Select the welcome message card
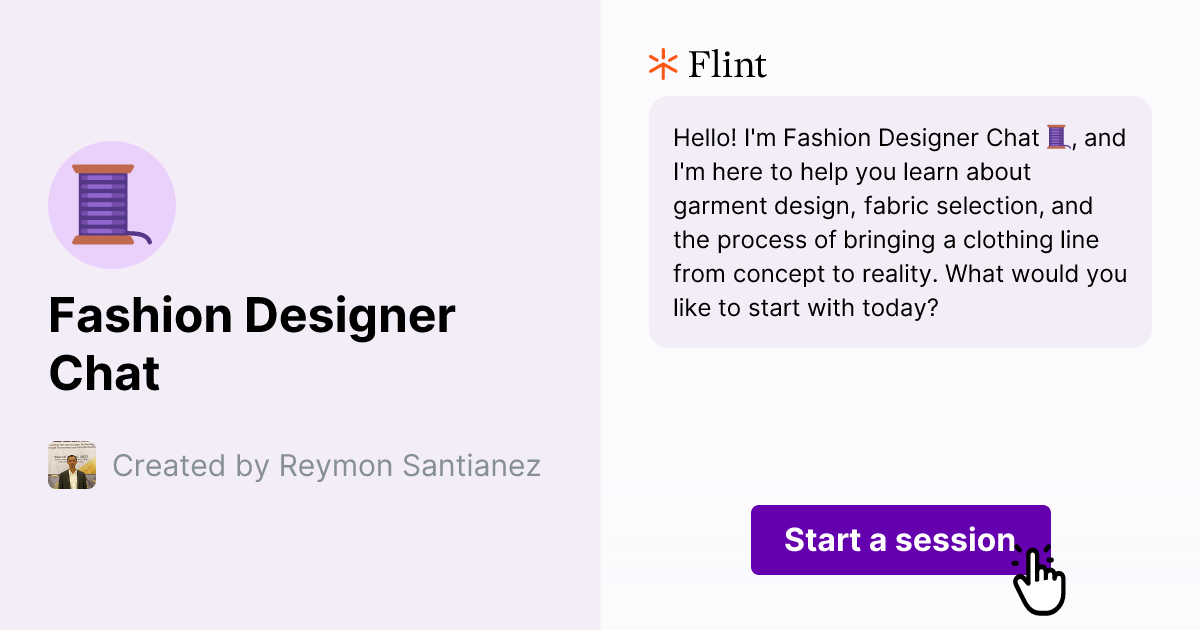This screenshot has height=630, width=1200. pos(900,222)
